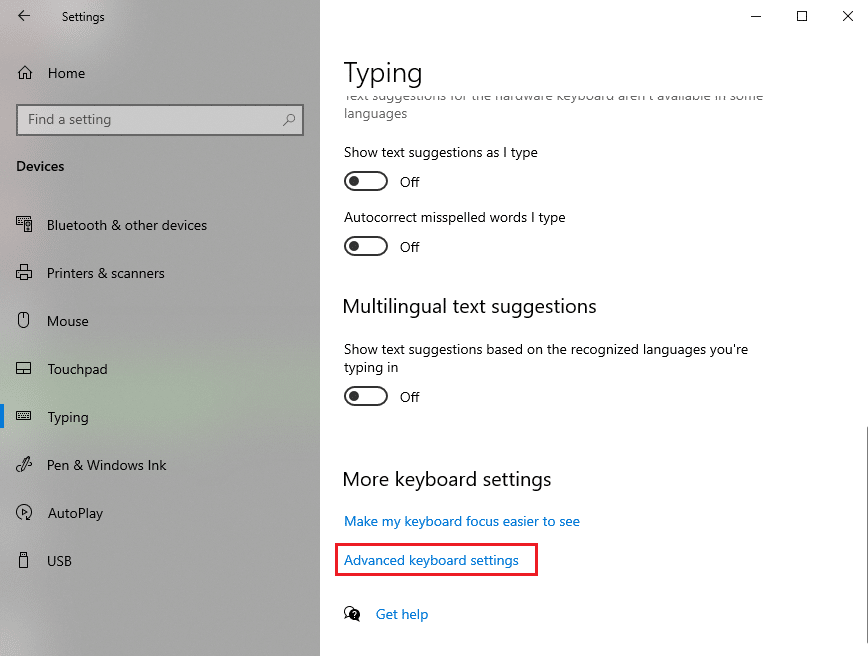Open Printers & scanners settings
Screen dimensions: 868x656
pyautogui.click(x=24, y=272)
